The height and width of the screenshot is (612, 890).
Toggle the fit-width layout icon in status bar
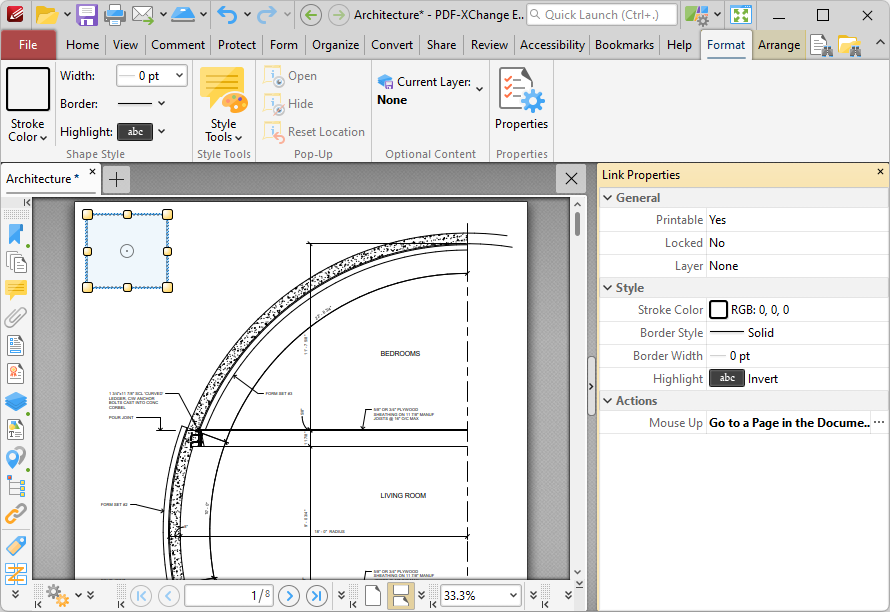(x=401, y=596)
